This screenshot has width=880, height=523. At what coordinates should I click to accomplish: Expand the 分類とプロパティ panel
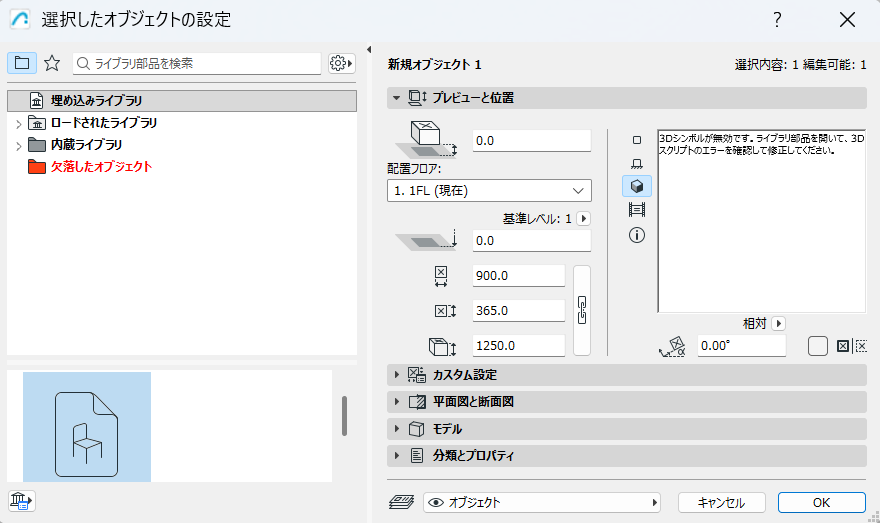[627, 456]
